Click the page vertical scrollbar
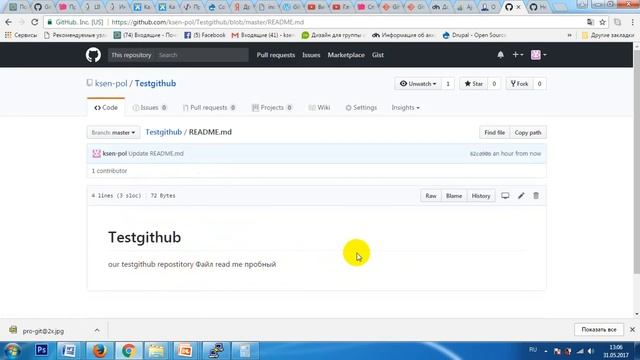 pyautogui.click(x=636, y=162)
